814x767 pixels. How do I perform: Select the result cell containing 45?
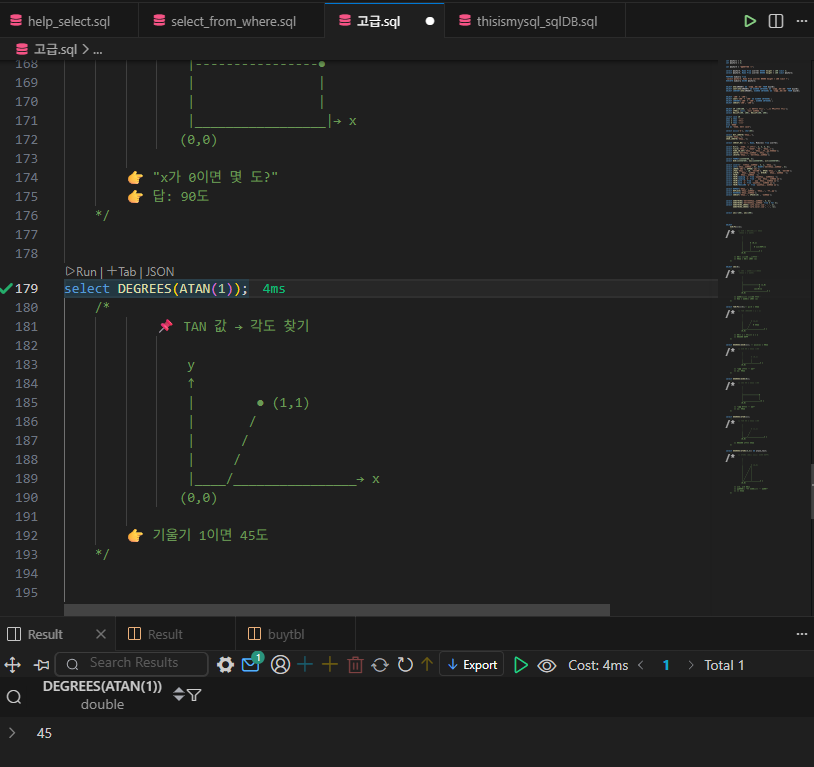[44, 733]
